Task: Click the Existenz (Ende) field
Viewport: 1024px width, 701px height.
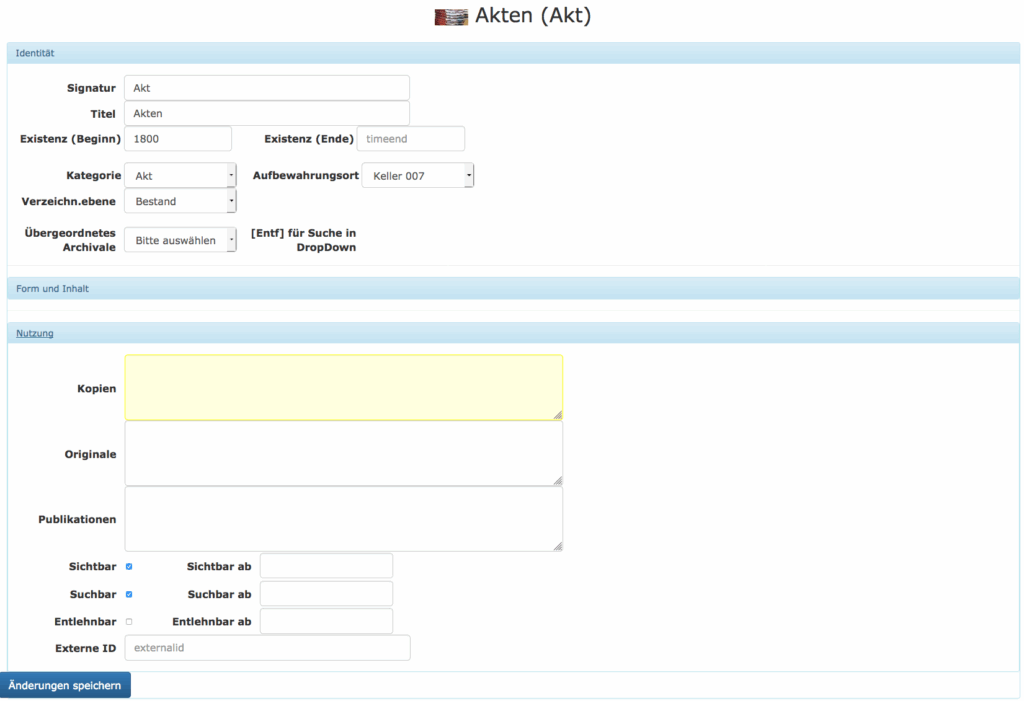Action: click(410, 139)
